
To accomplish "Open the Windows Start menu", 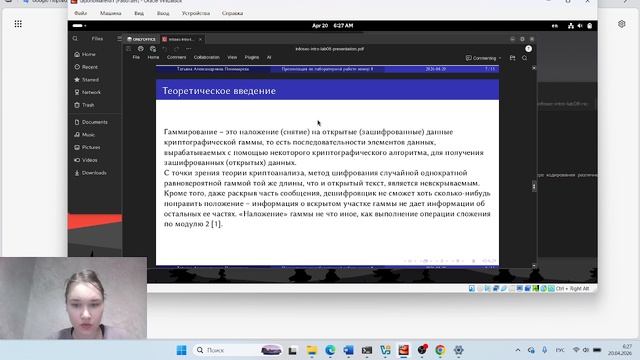I will pos(182,350).
